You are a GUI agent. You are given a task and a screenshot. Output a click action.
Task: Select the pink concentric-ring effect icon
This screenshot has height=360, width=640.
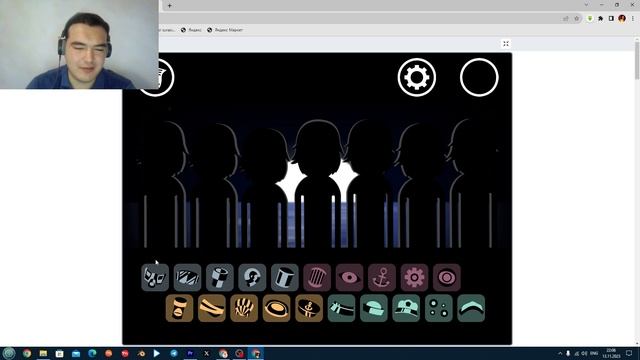click(447, 278)
